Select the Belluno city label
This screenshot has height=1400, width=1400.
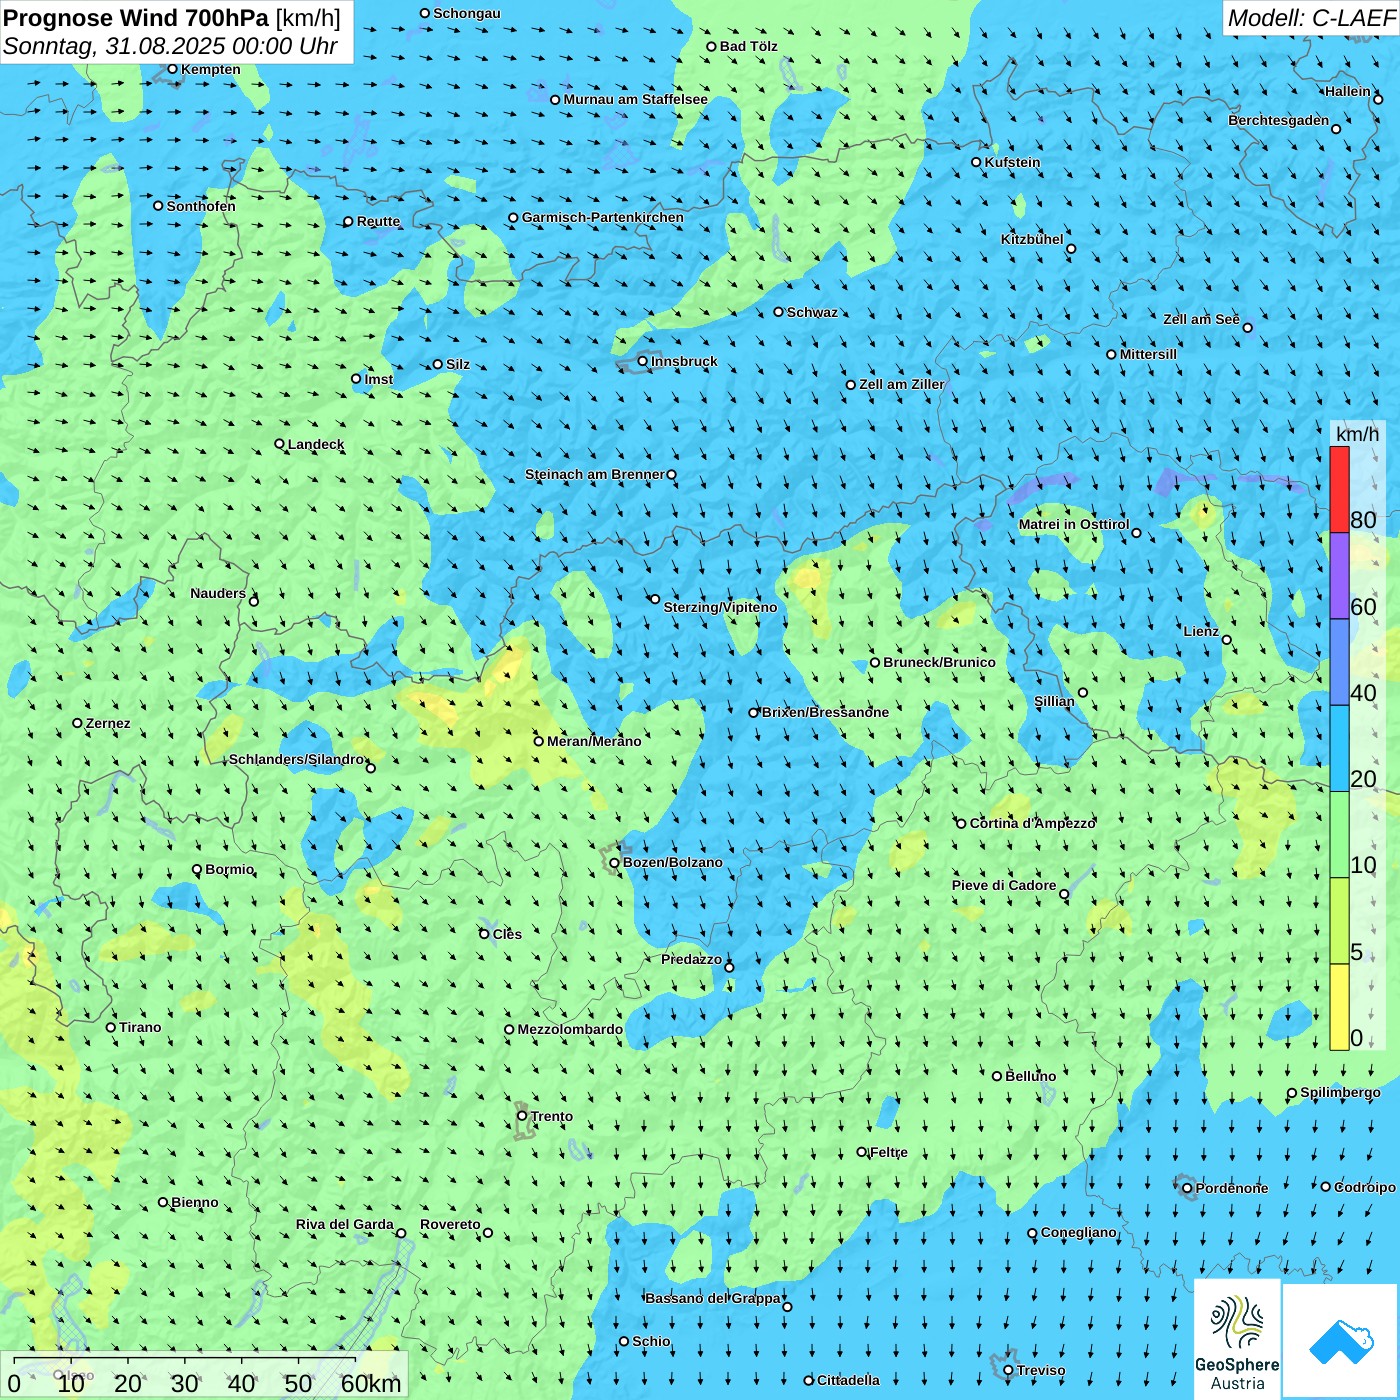point(1031,1076)
